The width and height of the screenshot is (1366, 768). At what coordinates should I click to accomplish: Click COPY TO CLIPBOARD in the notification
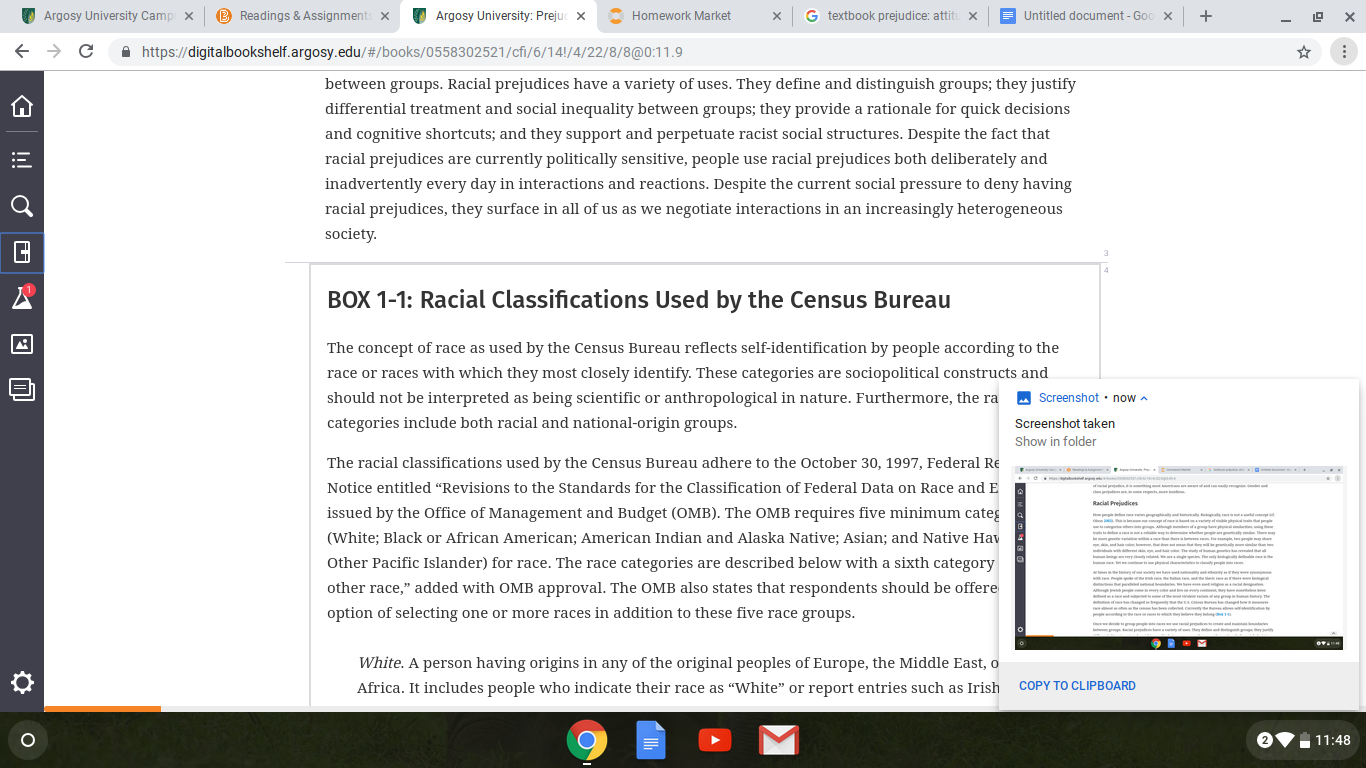(1077, 686)
